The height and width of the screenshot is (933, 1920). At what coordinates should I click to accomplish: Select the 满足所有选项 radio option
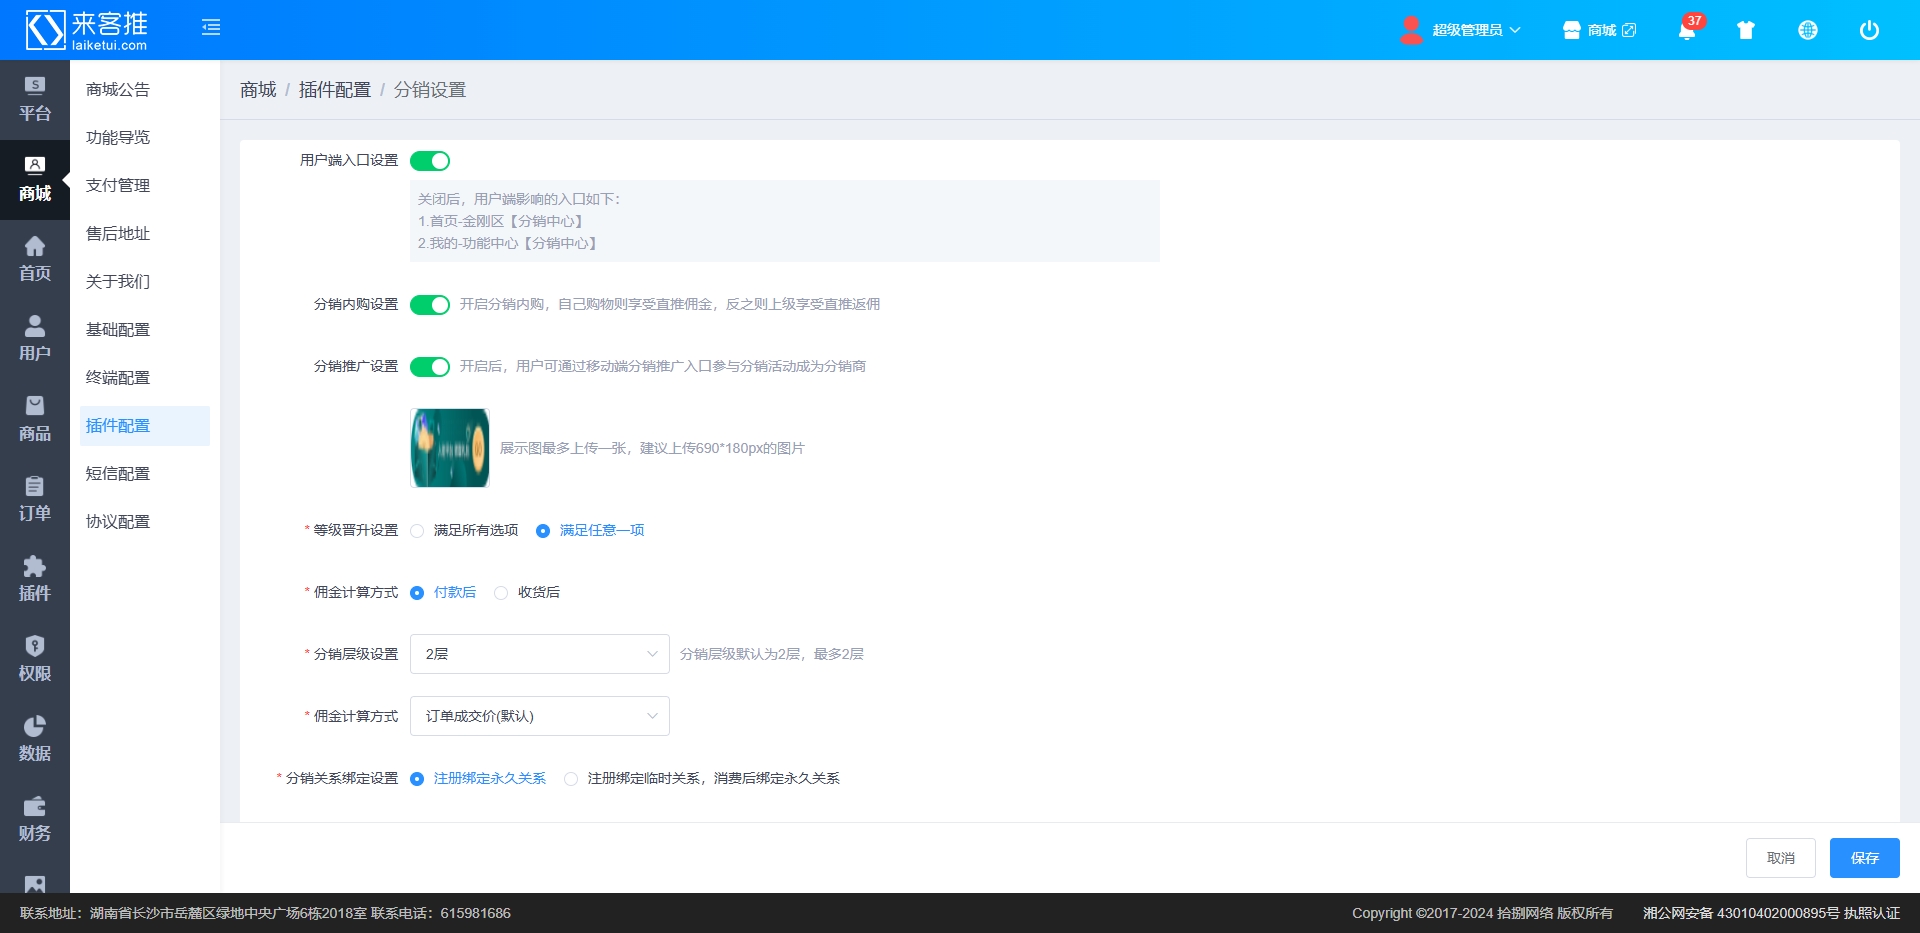pos(418,531)
